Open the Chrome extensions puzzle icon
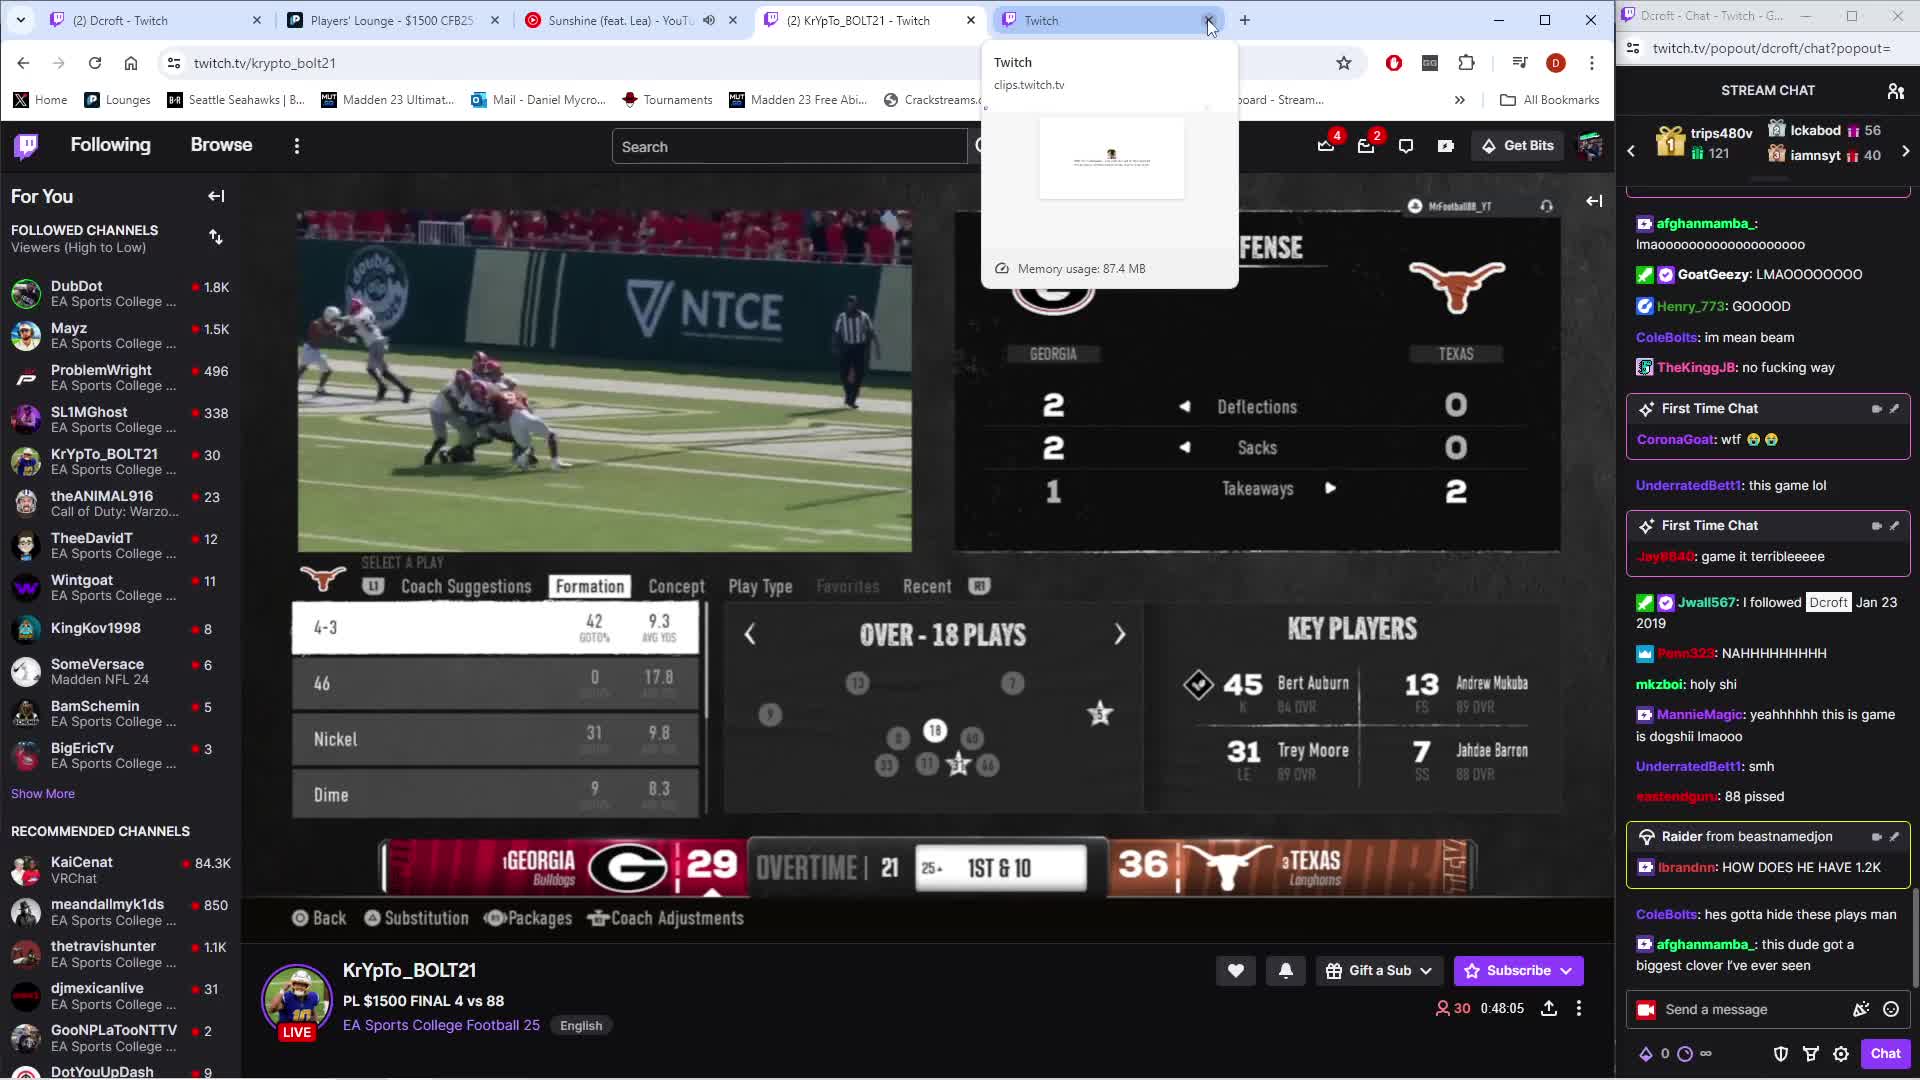Viewport: 1920px width, 1080px height. [1467, 63]
